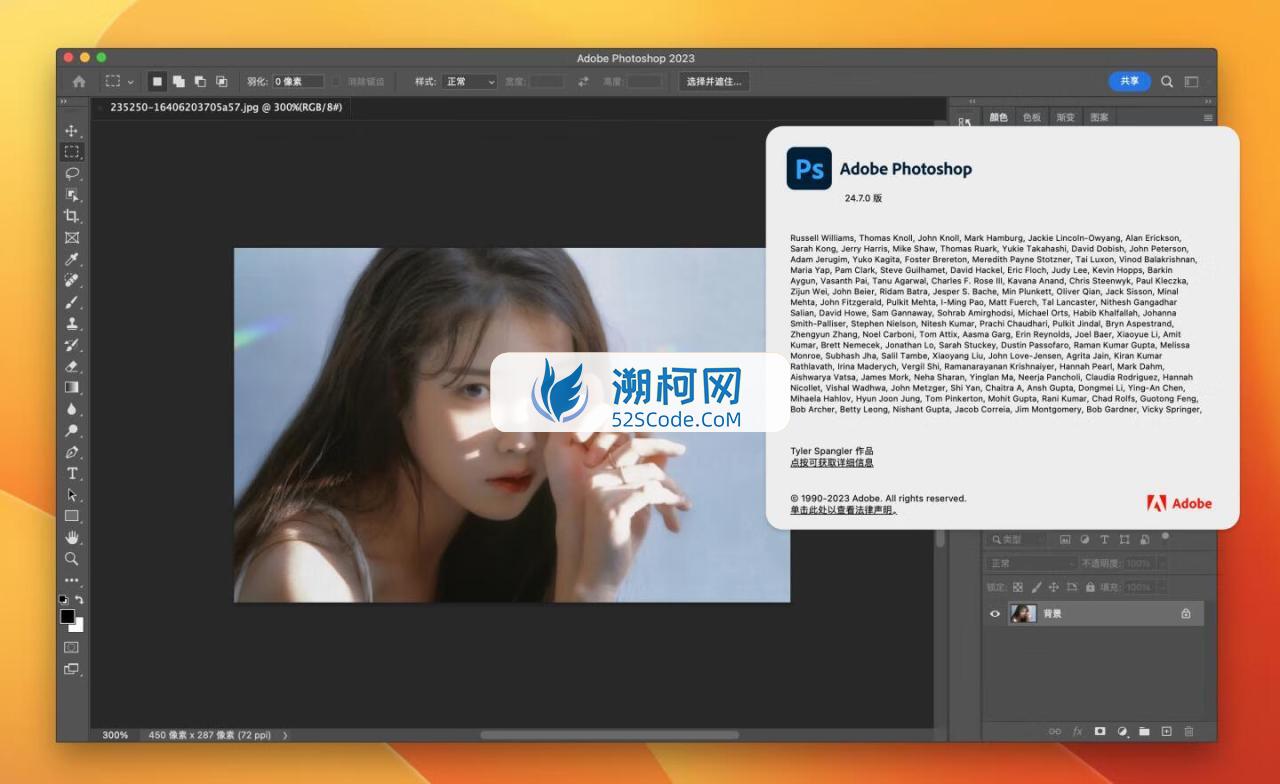Click the 单击此处以查看法律声明 link

coord(843,510)
